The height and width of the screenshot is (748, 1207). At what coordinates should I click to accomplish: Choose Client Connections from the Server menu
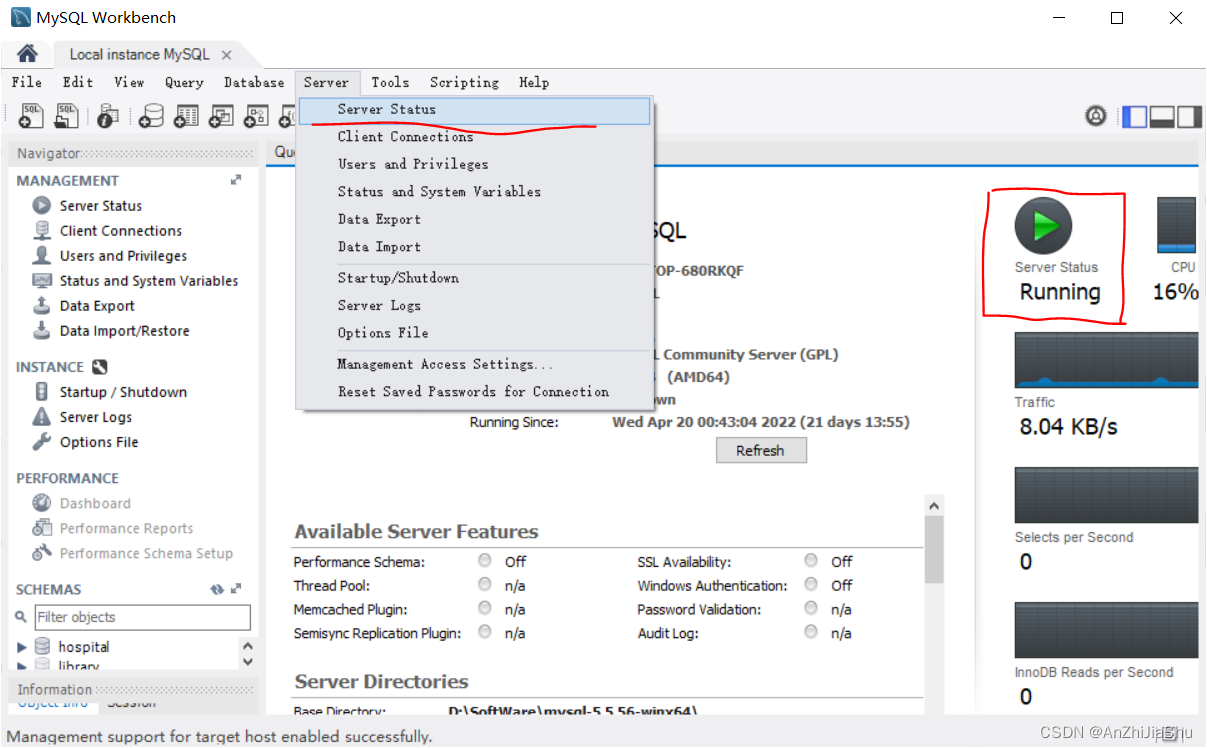click(x=475, y=137)
